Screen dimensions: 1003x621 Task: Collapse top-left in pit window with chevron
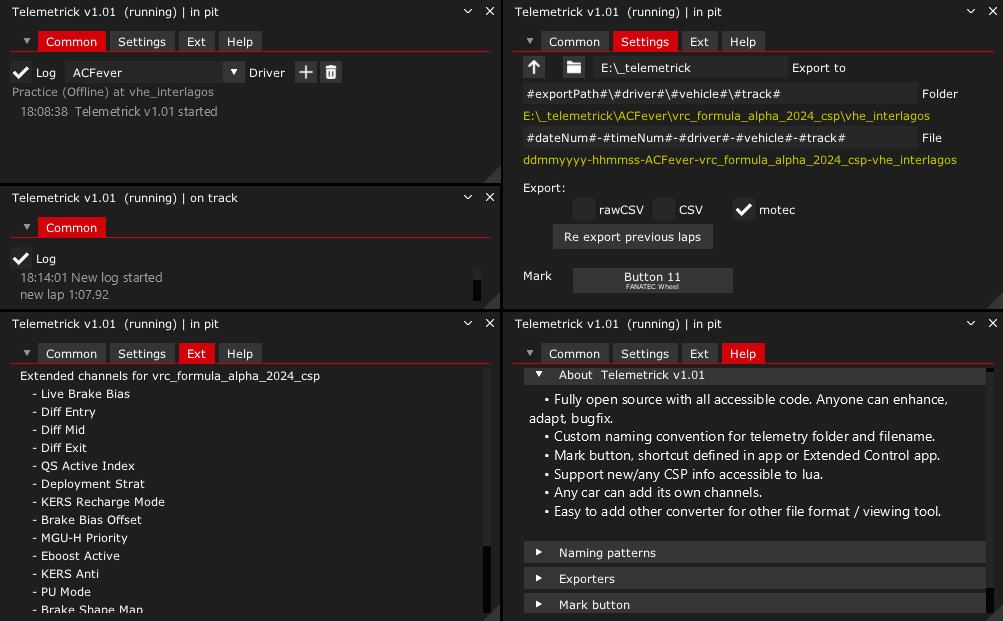pos(468,12)
